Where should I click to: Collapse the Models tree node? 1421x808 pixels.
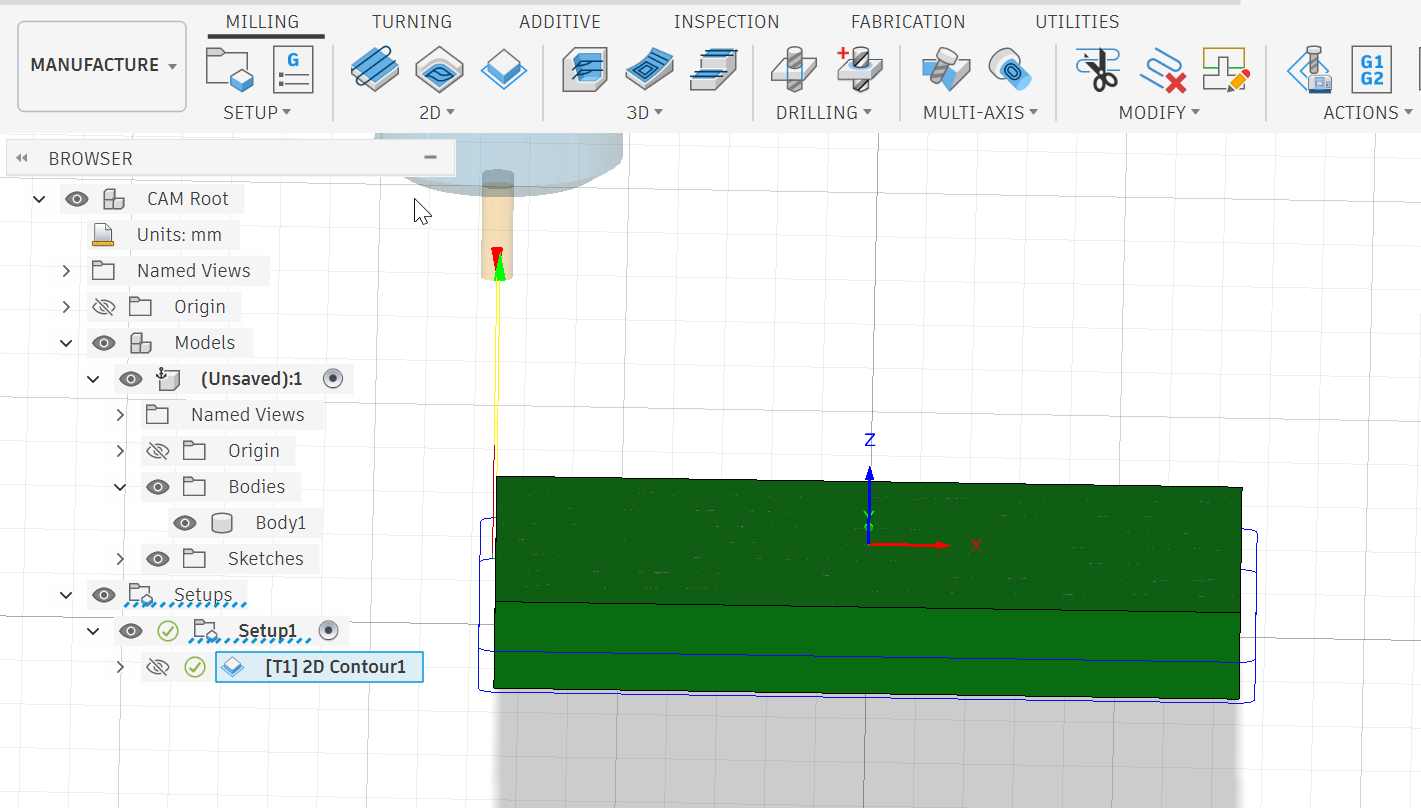pyautogui.click(x=66, y=343)
